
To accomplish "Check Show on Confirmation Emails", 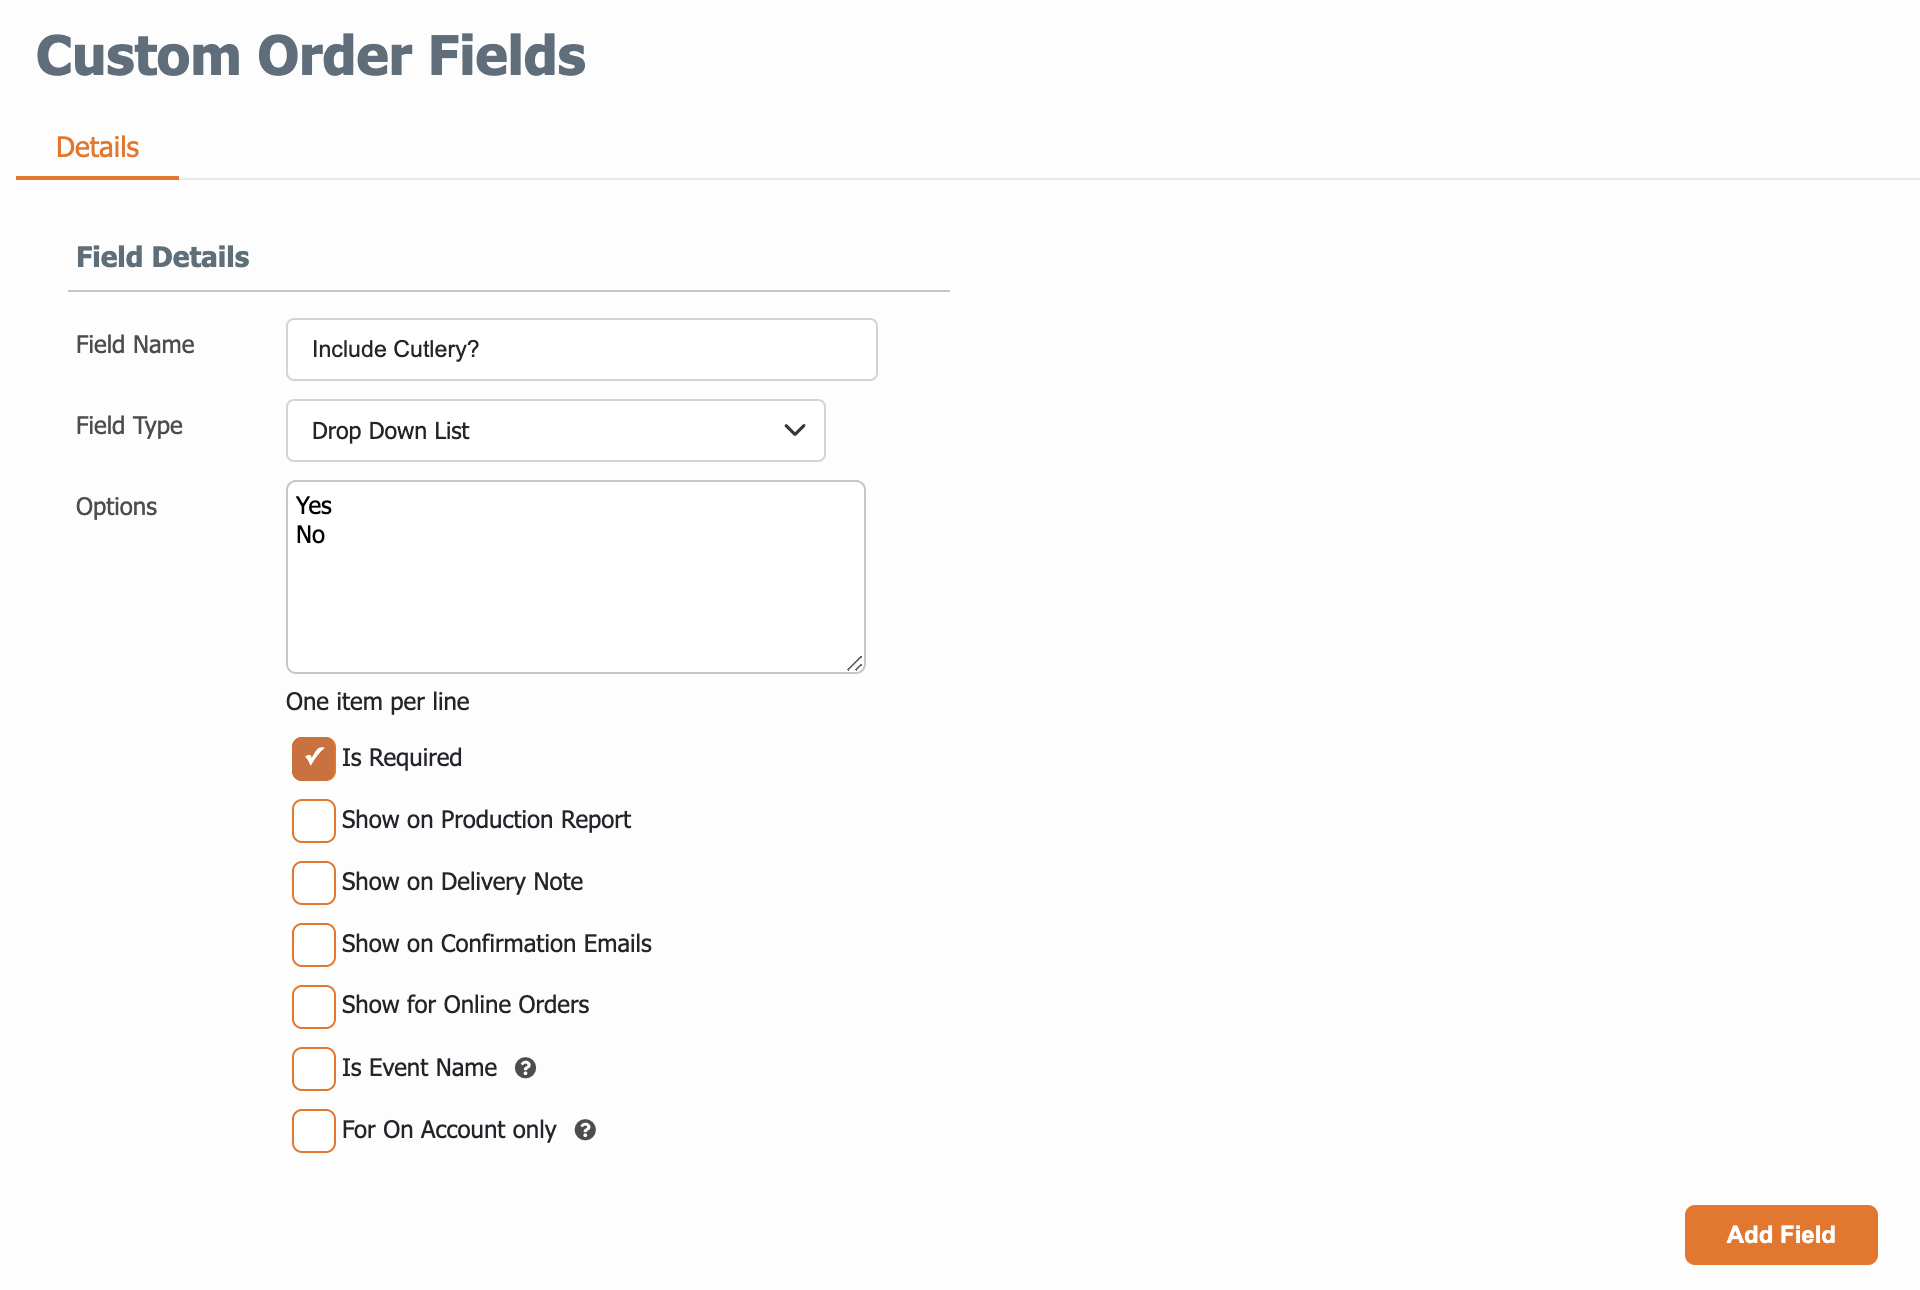I will (314, 945).
